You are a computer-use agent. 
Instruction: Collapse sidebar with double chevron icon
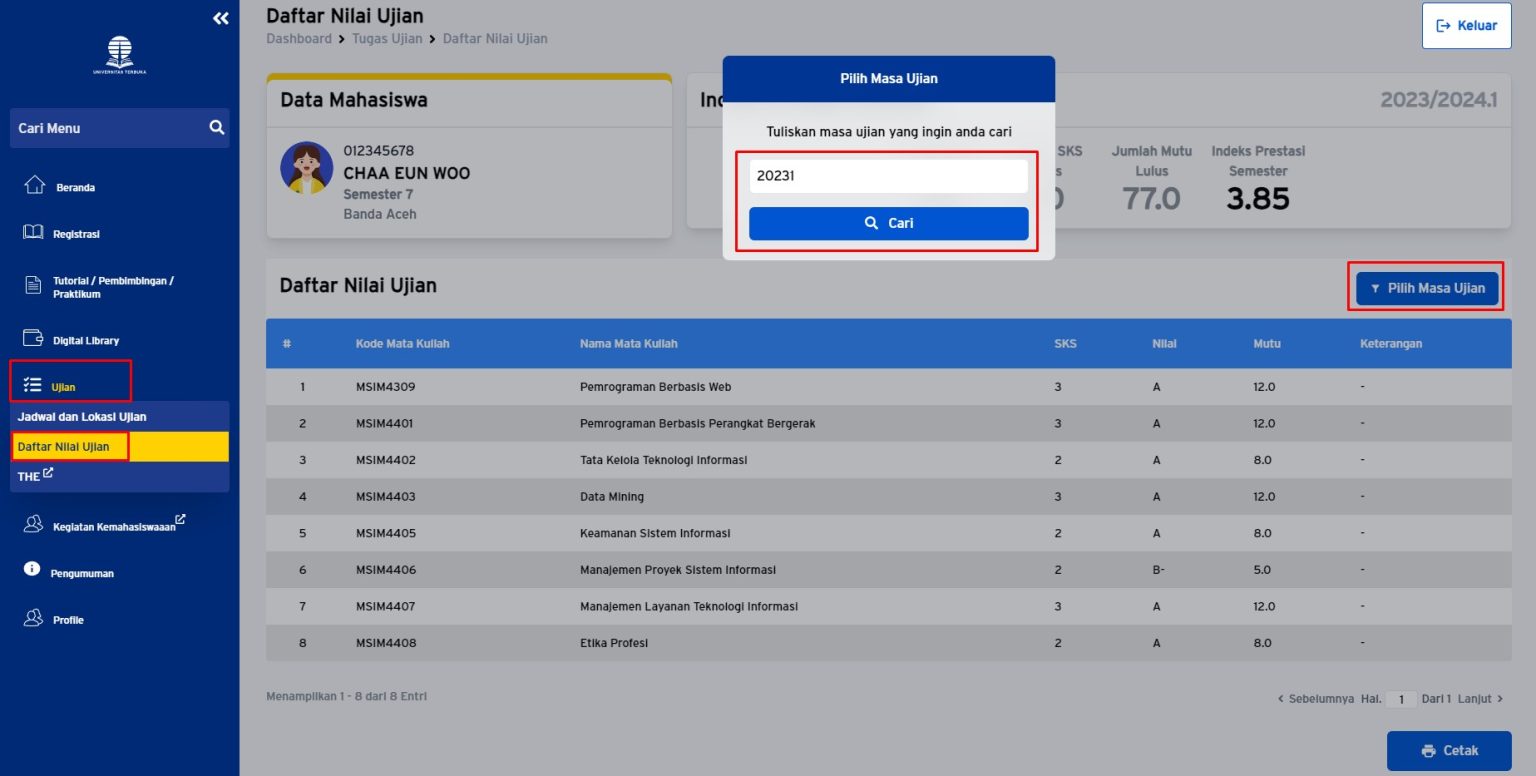(220, 18)
